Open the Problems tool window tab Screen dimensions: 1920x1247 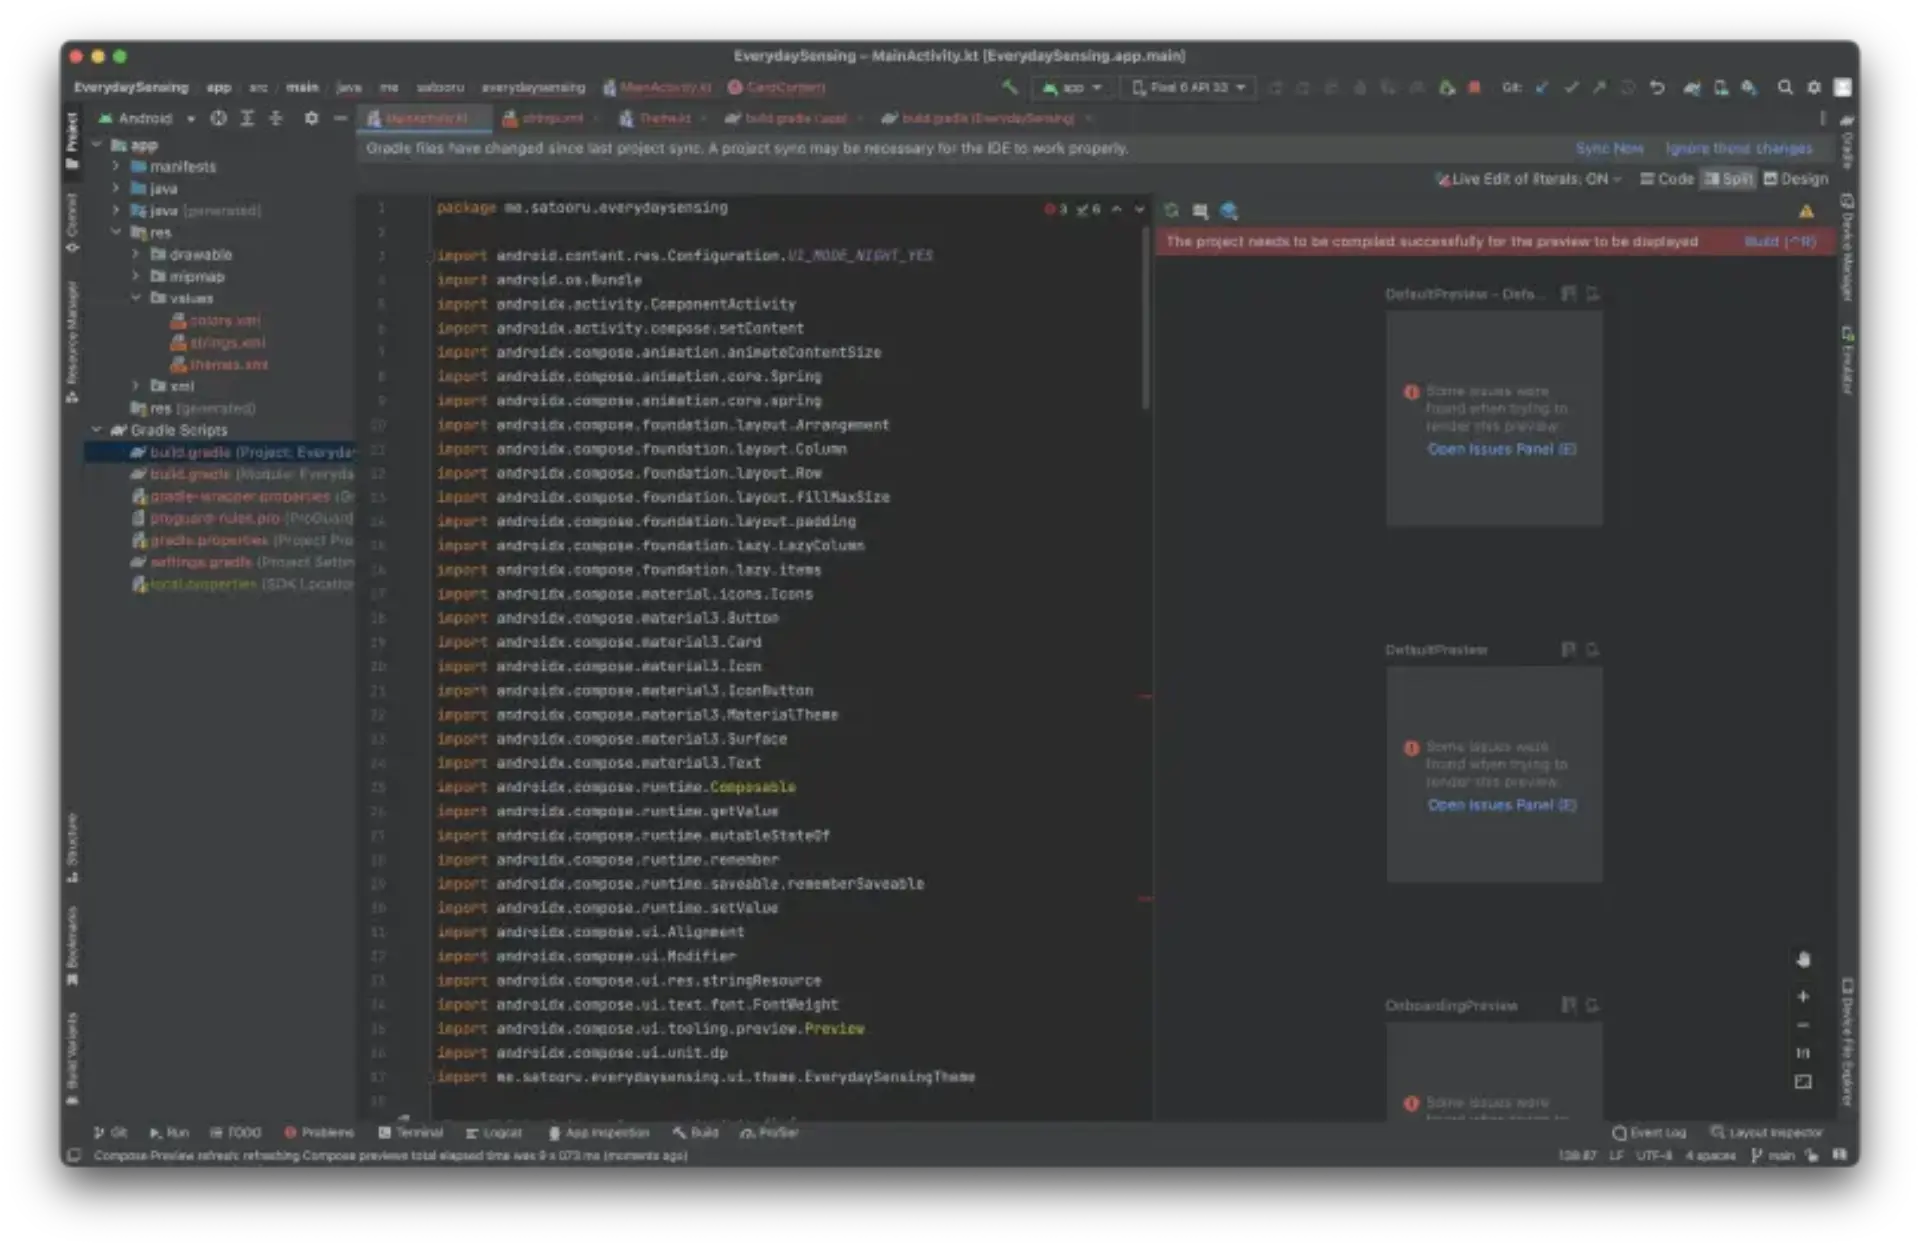319,1133
